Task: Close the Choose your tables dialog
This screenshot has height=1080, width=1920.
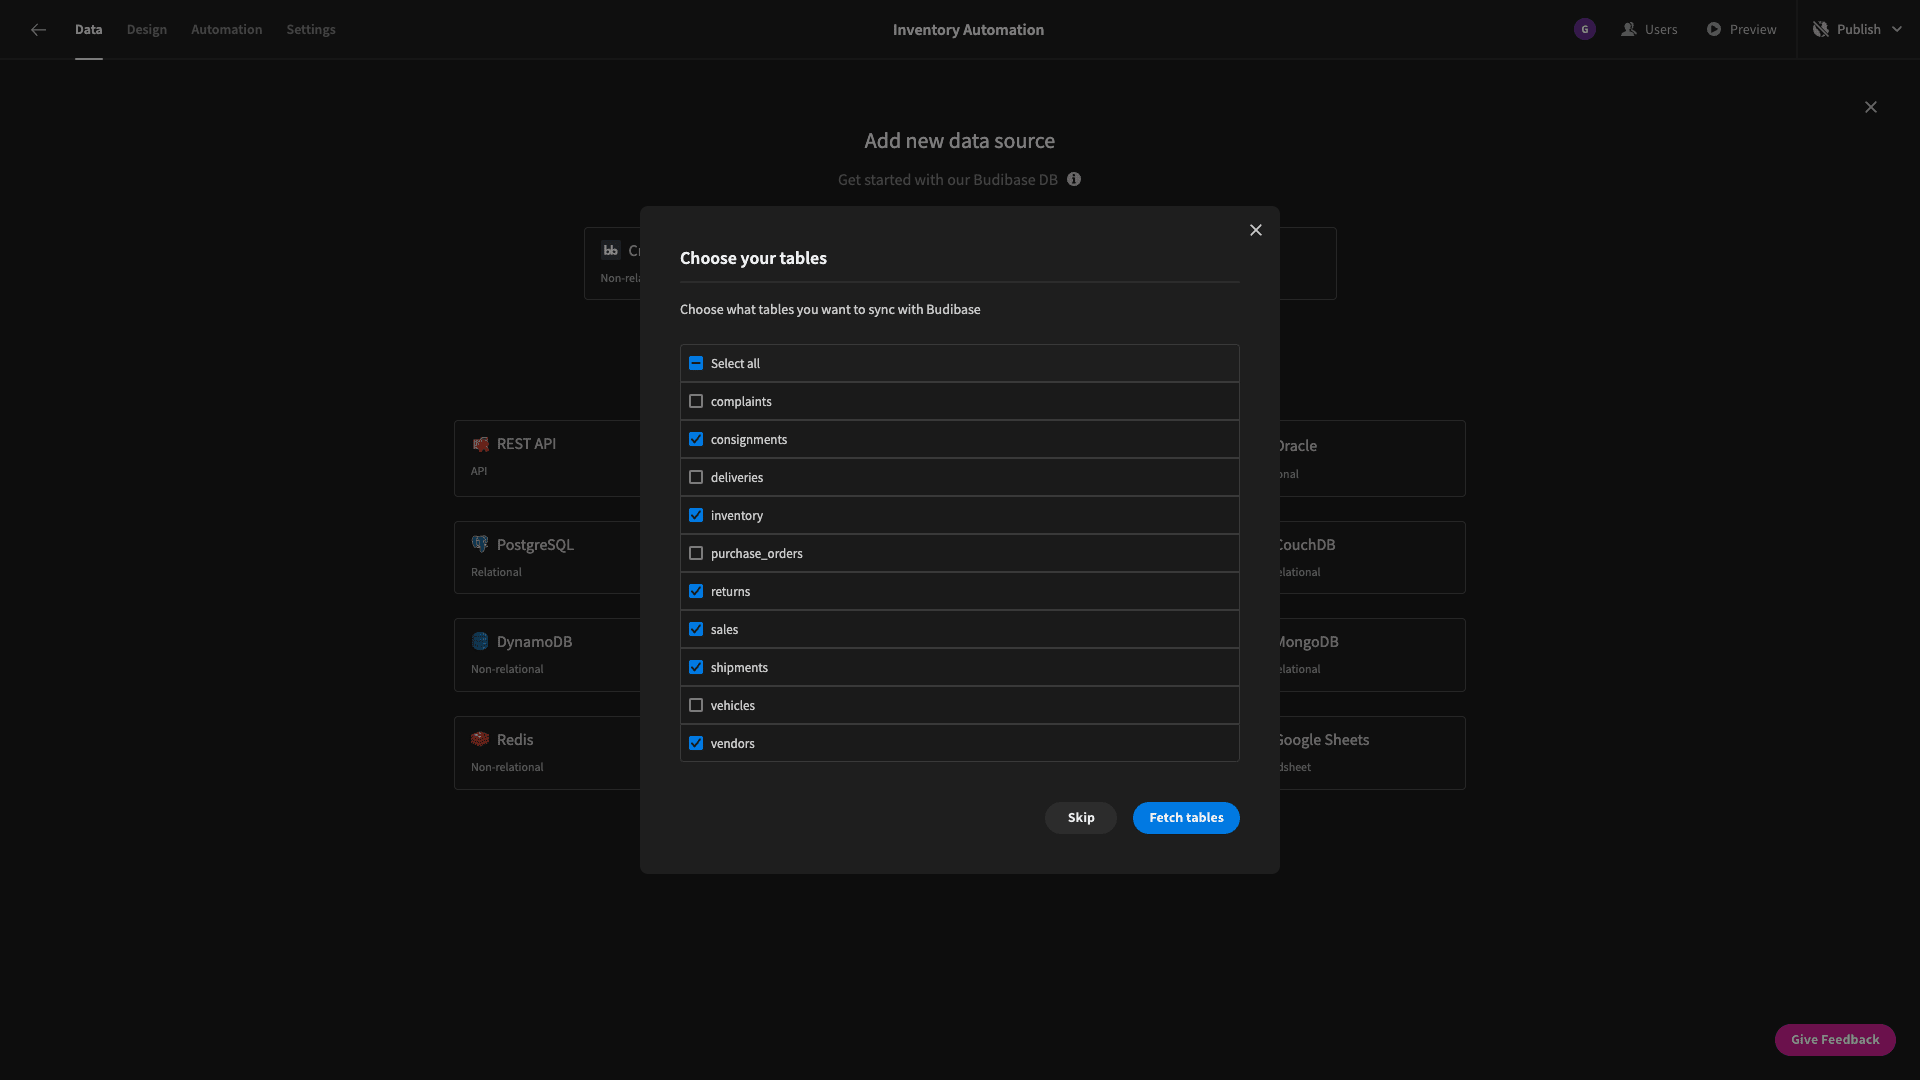Action: pos(1256,230)
